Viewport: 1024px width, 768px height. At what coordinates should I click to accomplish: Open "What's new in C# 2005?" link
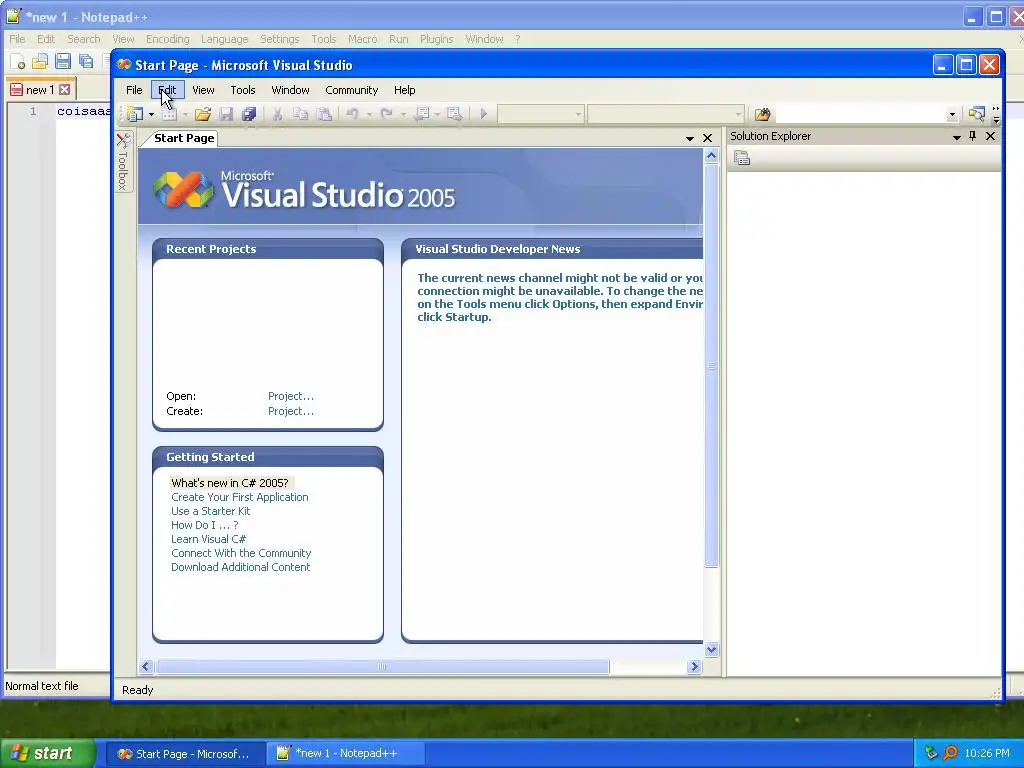[230, 483]
